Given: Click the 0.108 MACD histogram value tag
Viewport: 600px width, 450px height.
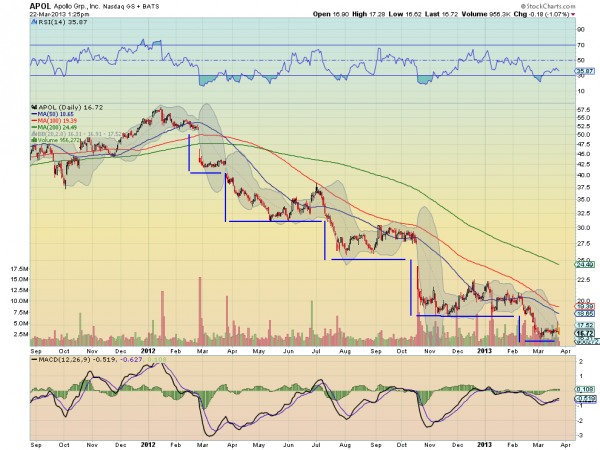Looking at the screenshot, I should [x=585, y=389].
